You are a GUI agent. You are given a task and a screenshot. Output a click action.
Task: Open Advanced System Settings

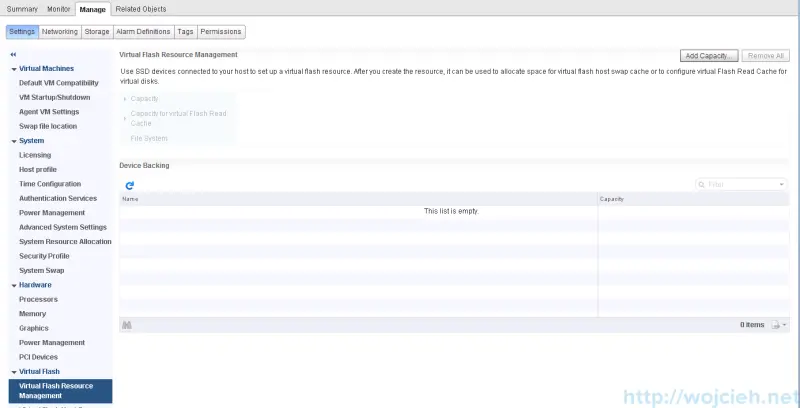[63, 227]
